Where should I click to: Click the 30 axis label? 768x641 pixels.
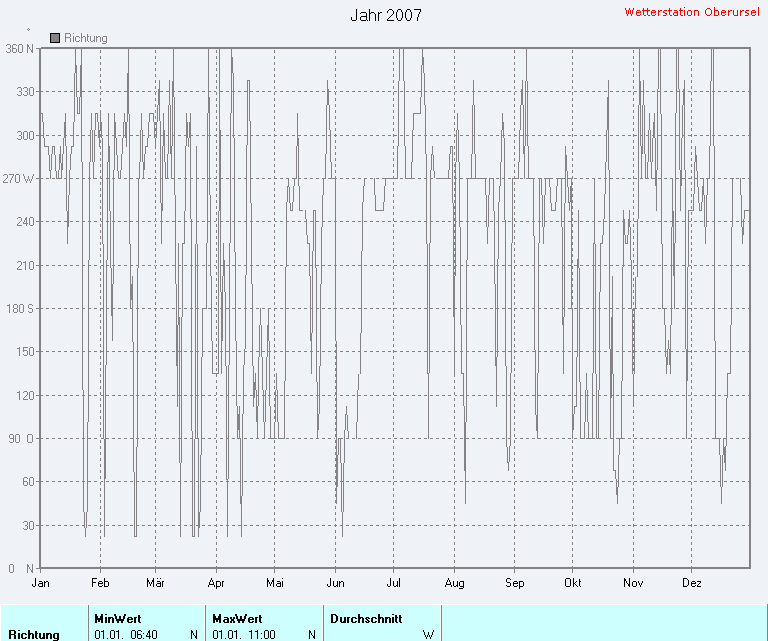pos(28,525)
